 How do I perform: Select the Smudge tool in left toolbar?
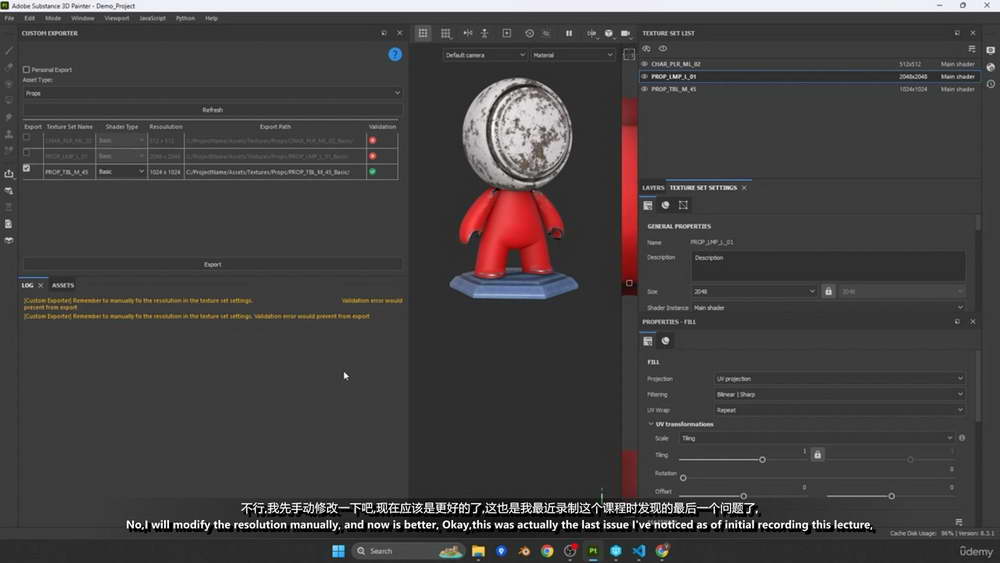click(9, 117)
